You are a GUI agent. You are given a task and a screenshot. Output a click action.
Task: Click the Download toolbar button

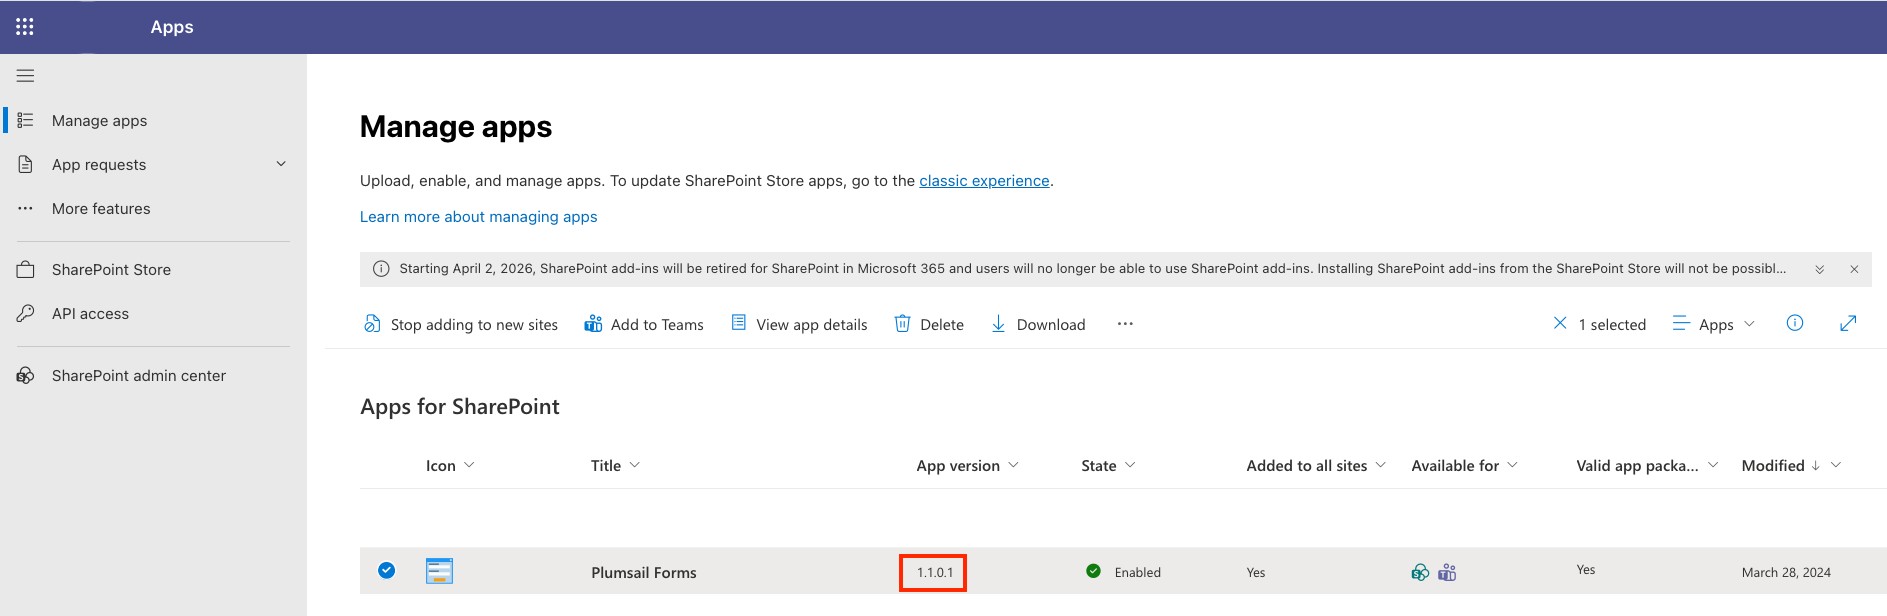pyautogui.click(x=1038, y=324)
